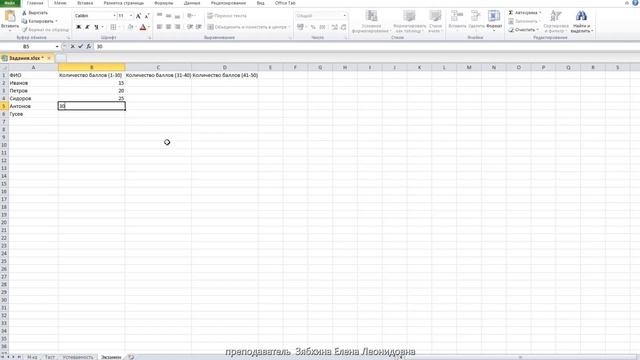Click the red font color A icon
The image size is (640, 360).
[x=143, y=27]
